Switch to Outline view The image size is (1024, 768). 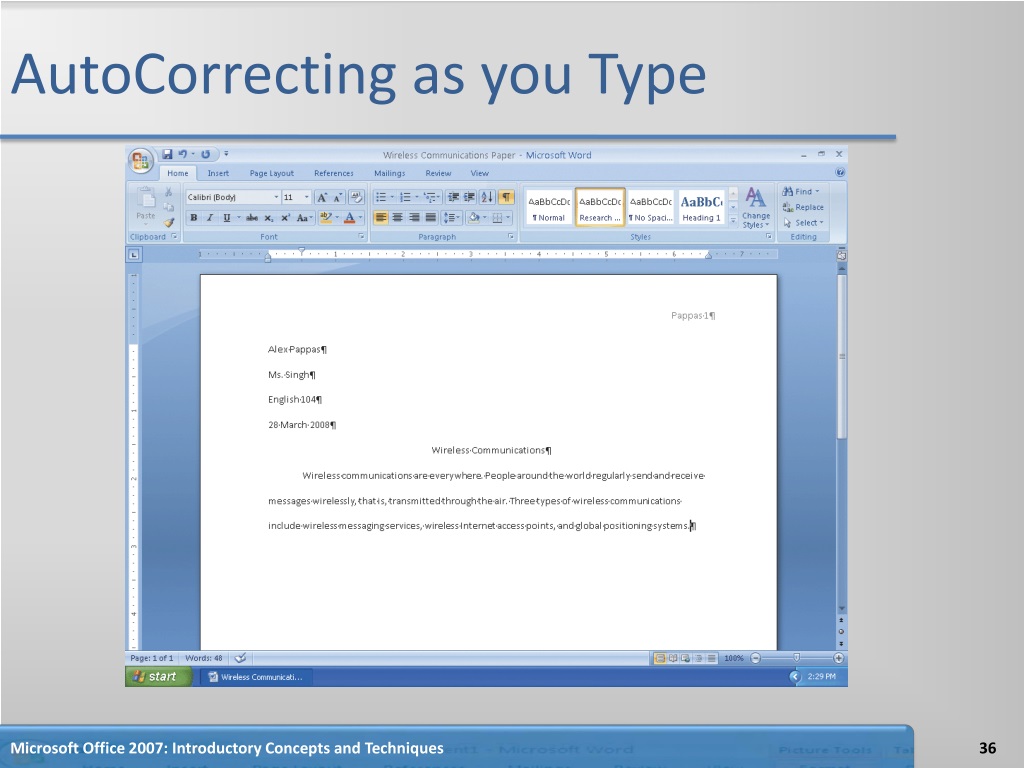click(x=699, y=658)
